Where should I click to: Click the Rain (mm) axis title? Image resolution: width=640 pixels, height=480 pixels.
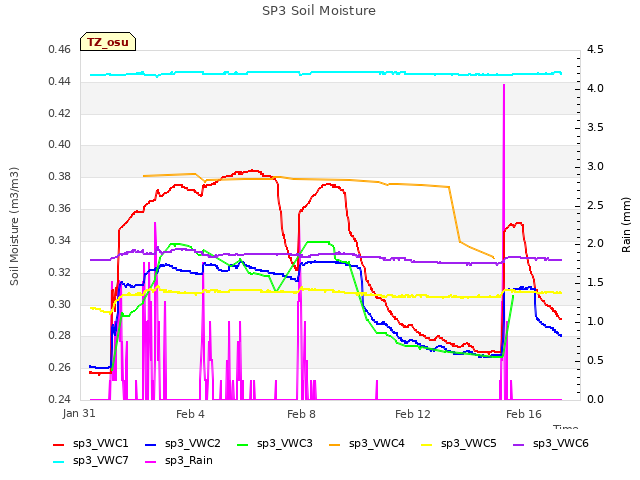click(x=626, y=225)
